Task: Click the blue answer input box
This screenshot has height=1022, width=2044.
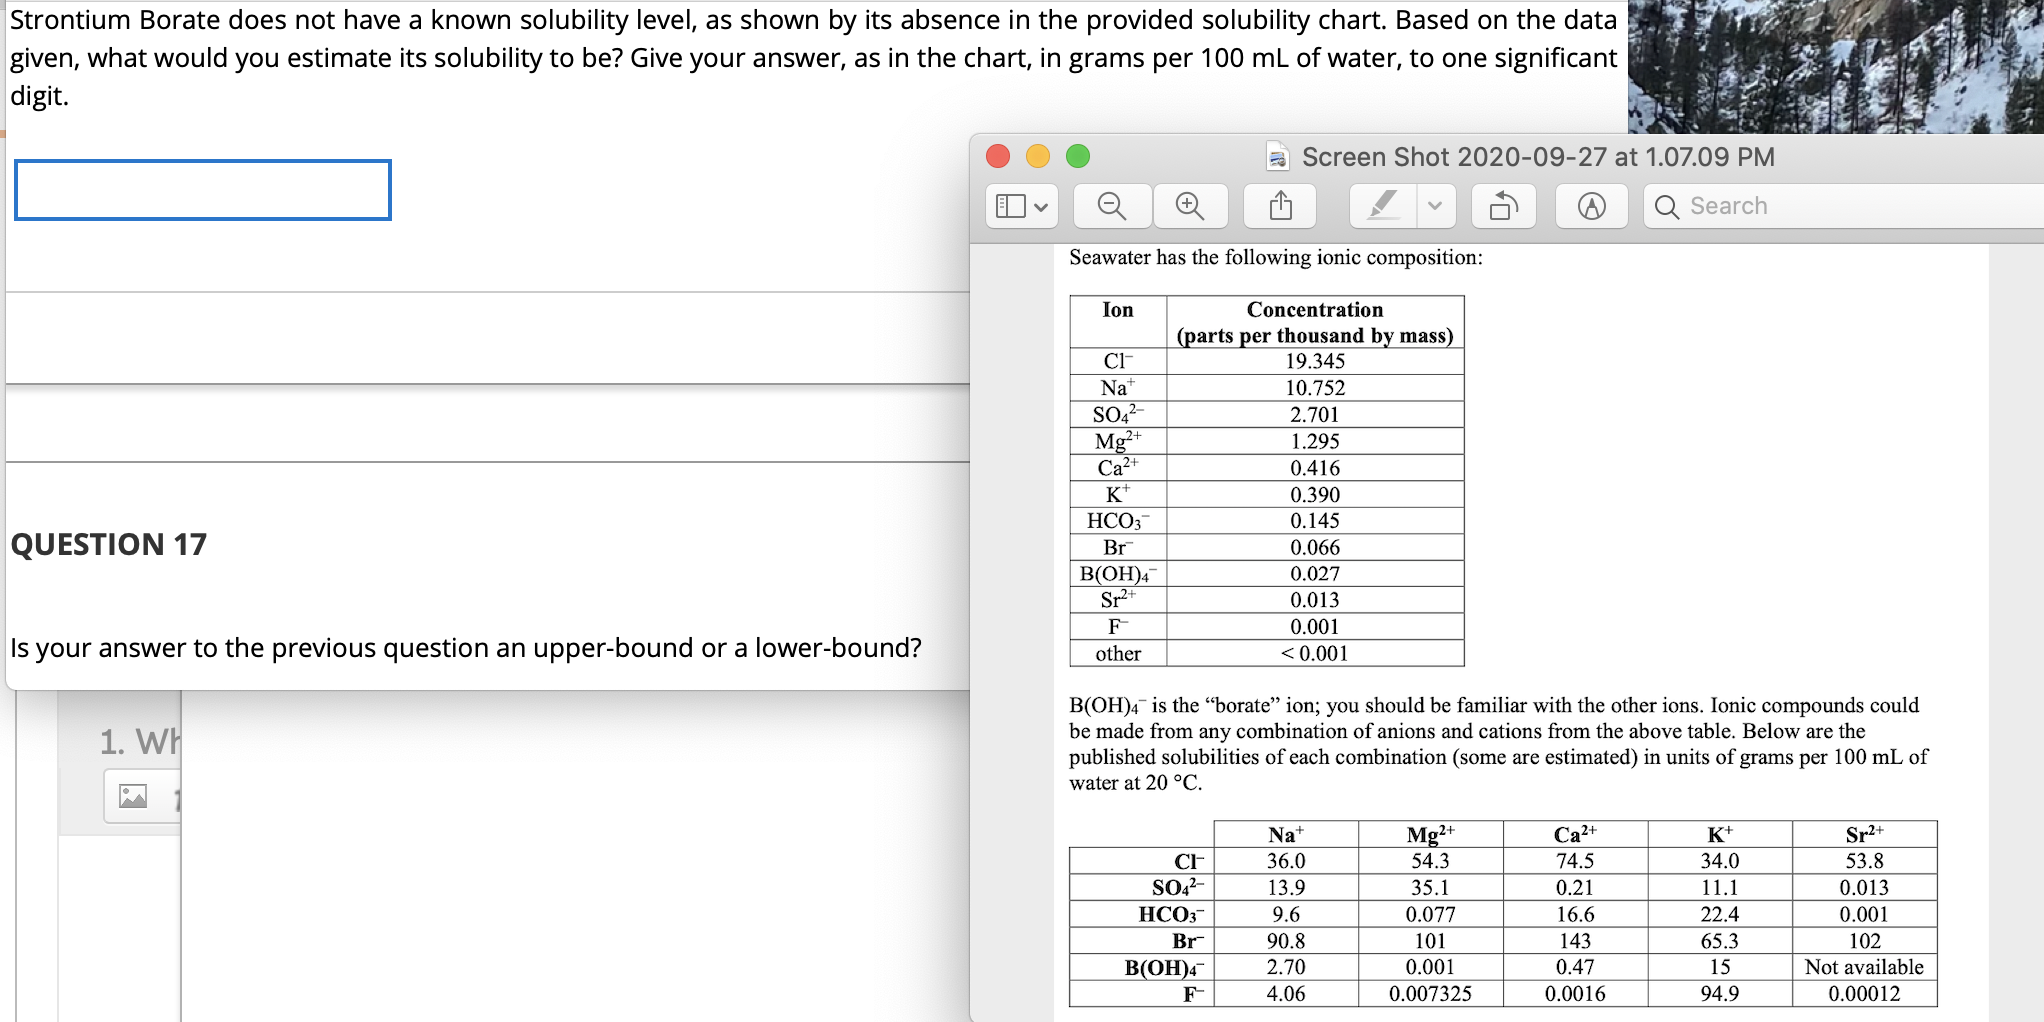Action: (x=203, y=190)
